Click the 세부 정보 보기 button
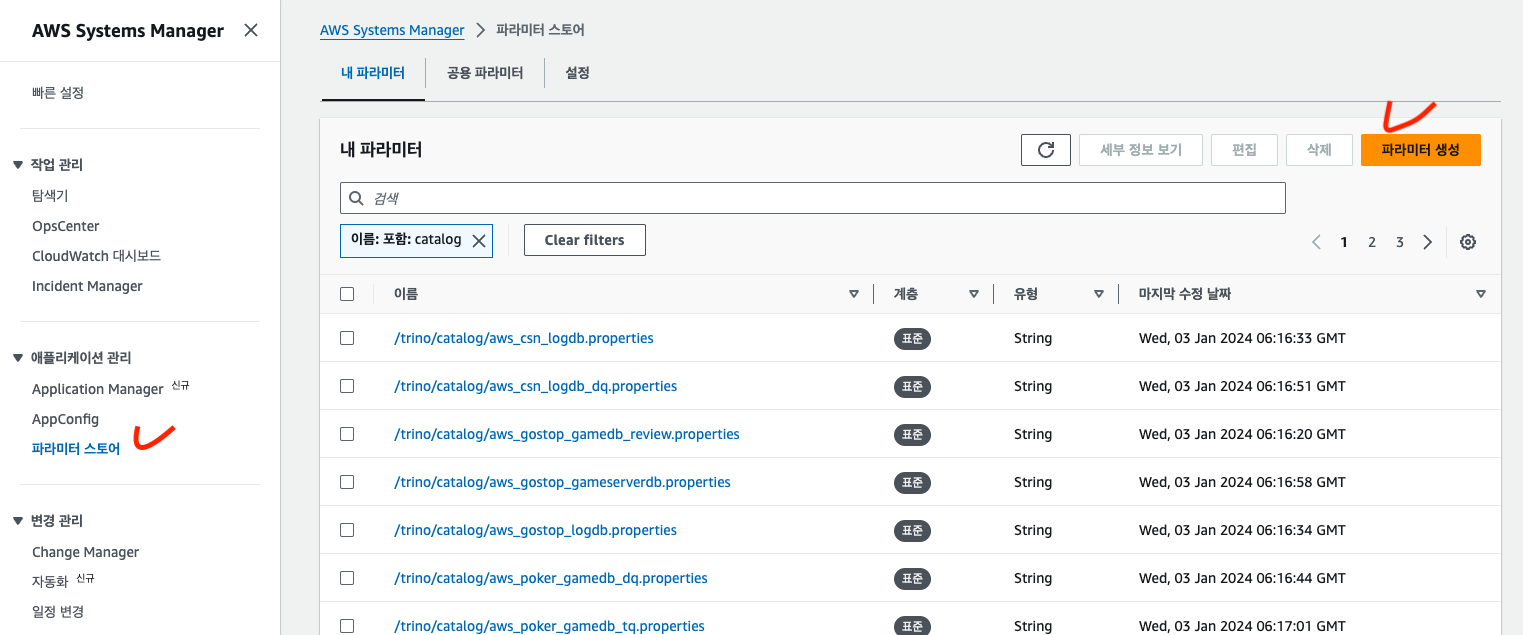1523x635 pixels. (x=1141, y=150)
